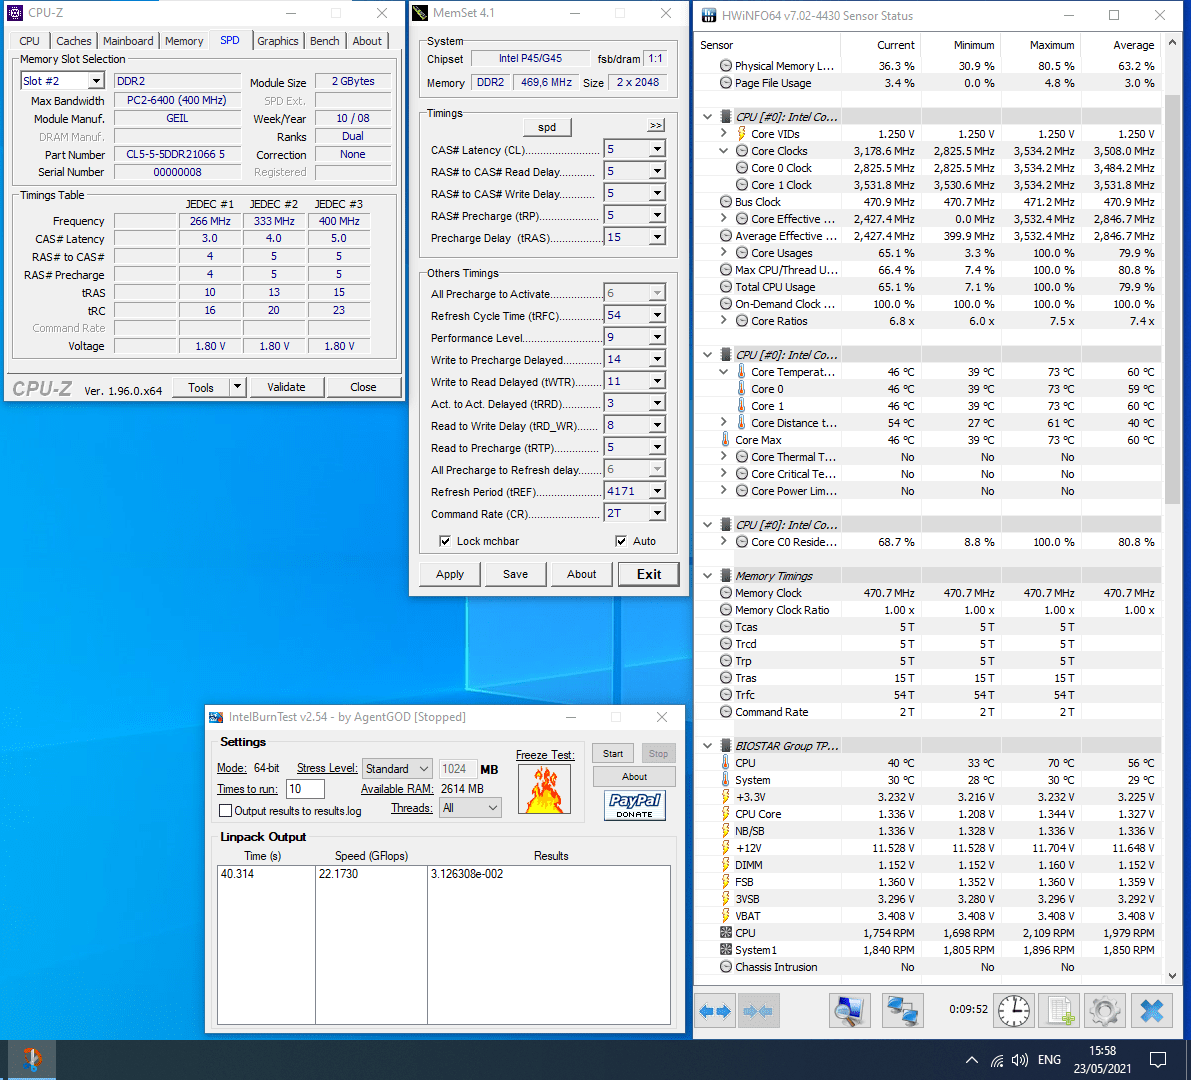
Task: Click the spd button in MemSet
Action: click(x=547, y=127)
